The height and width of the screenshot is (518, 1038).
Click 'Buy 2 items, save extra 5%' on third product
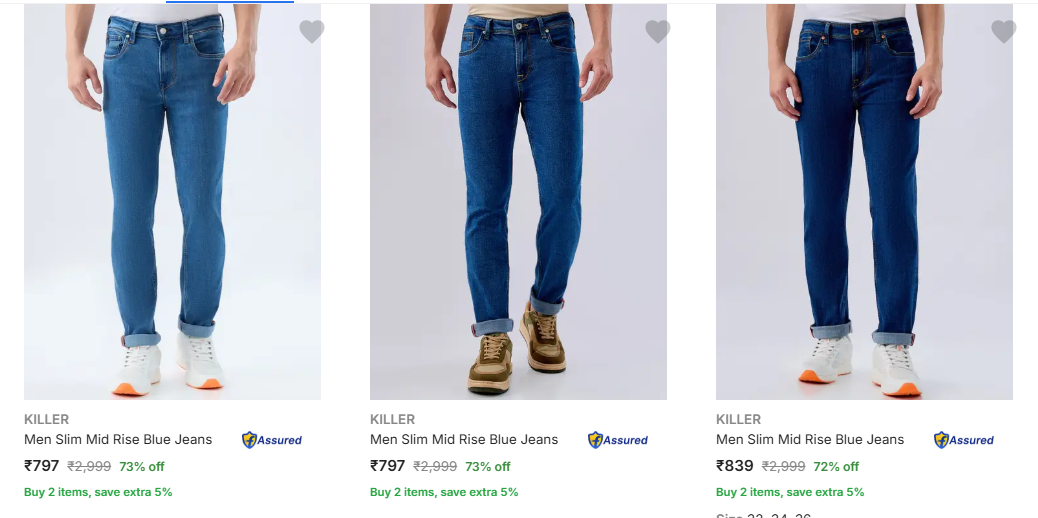[790, 492]
